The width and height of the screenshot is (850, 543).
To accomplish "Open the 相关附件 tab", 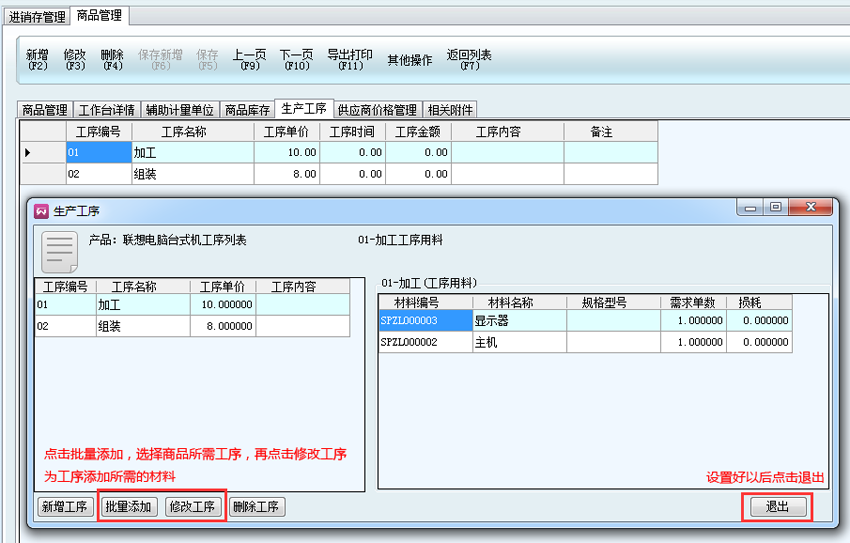I will 450,110.
